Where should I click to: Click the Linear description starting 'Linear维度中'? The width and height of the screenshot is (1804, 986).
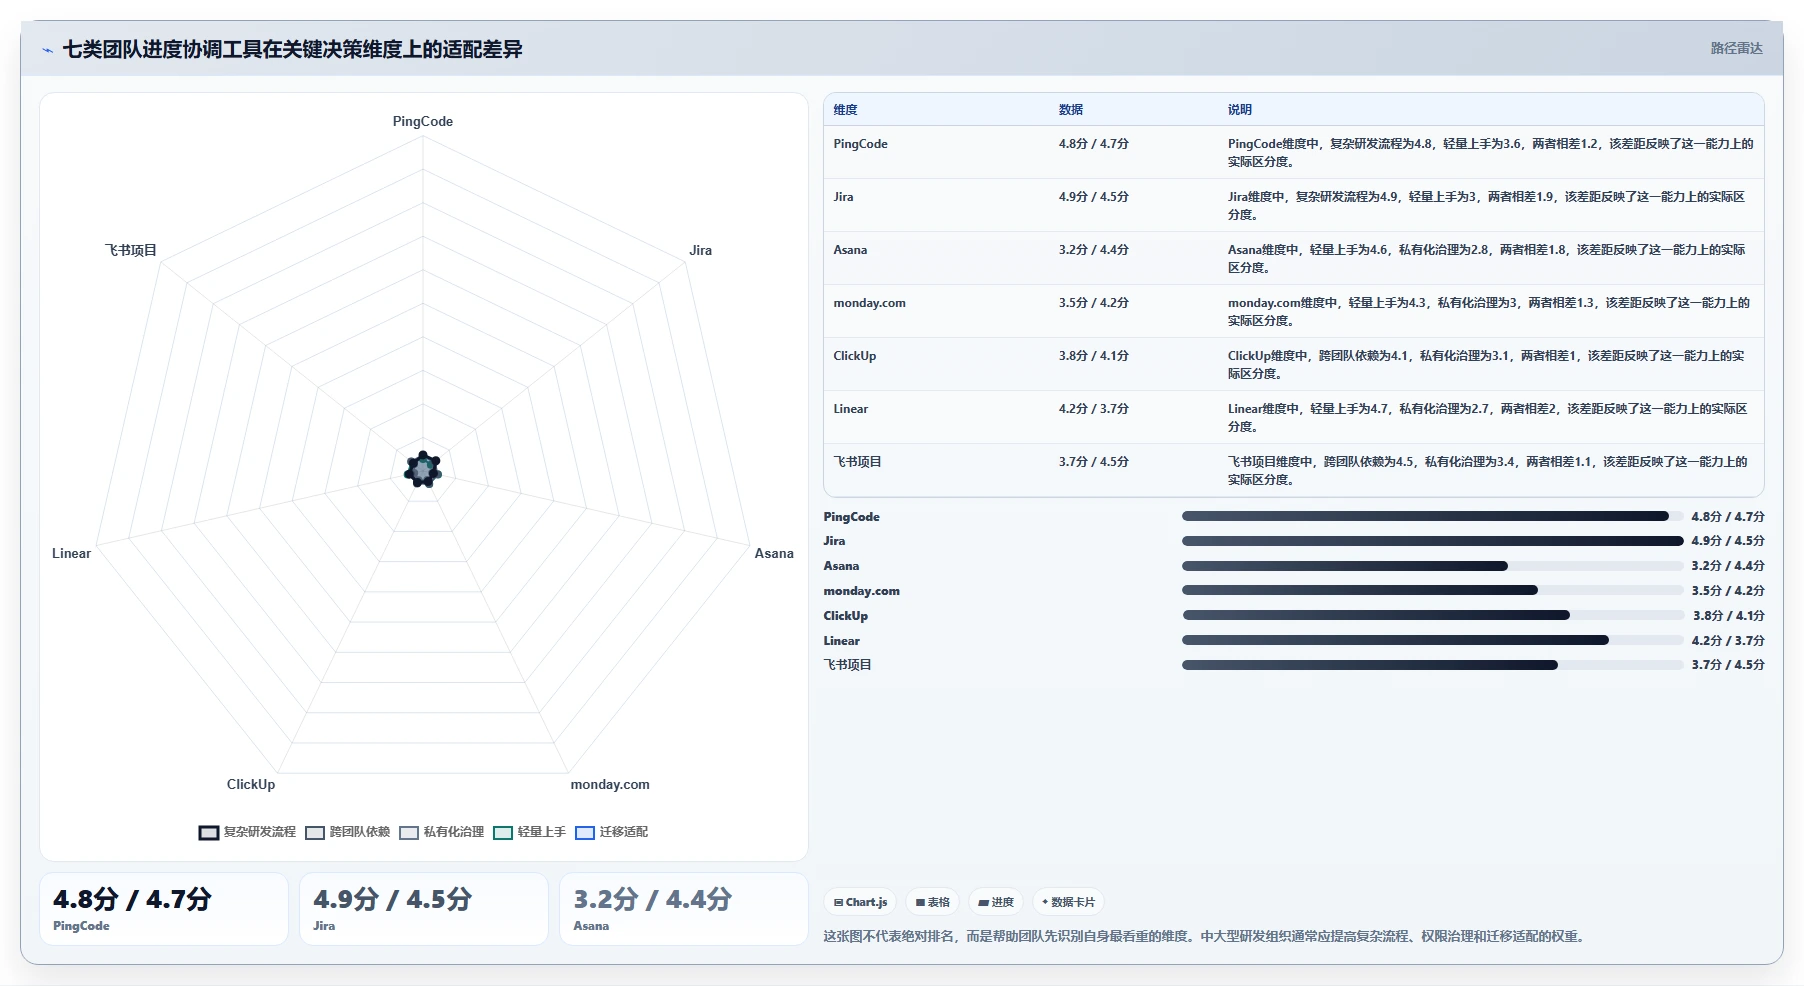tap(1487, 418)
